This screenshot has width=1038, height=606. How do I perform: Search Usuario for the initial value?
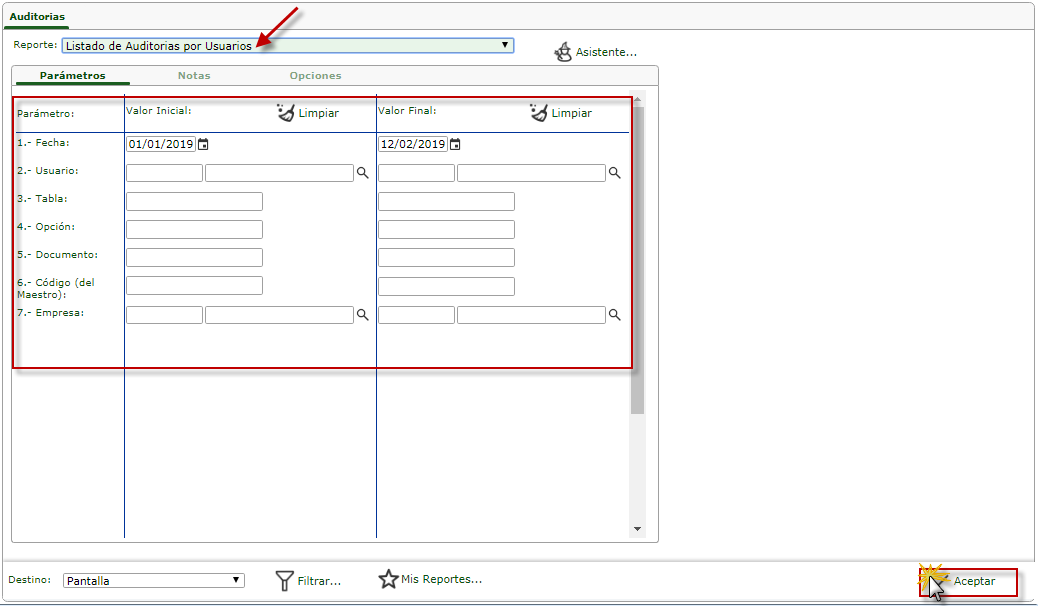click(x=363, y=173)
